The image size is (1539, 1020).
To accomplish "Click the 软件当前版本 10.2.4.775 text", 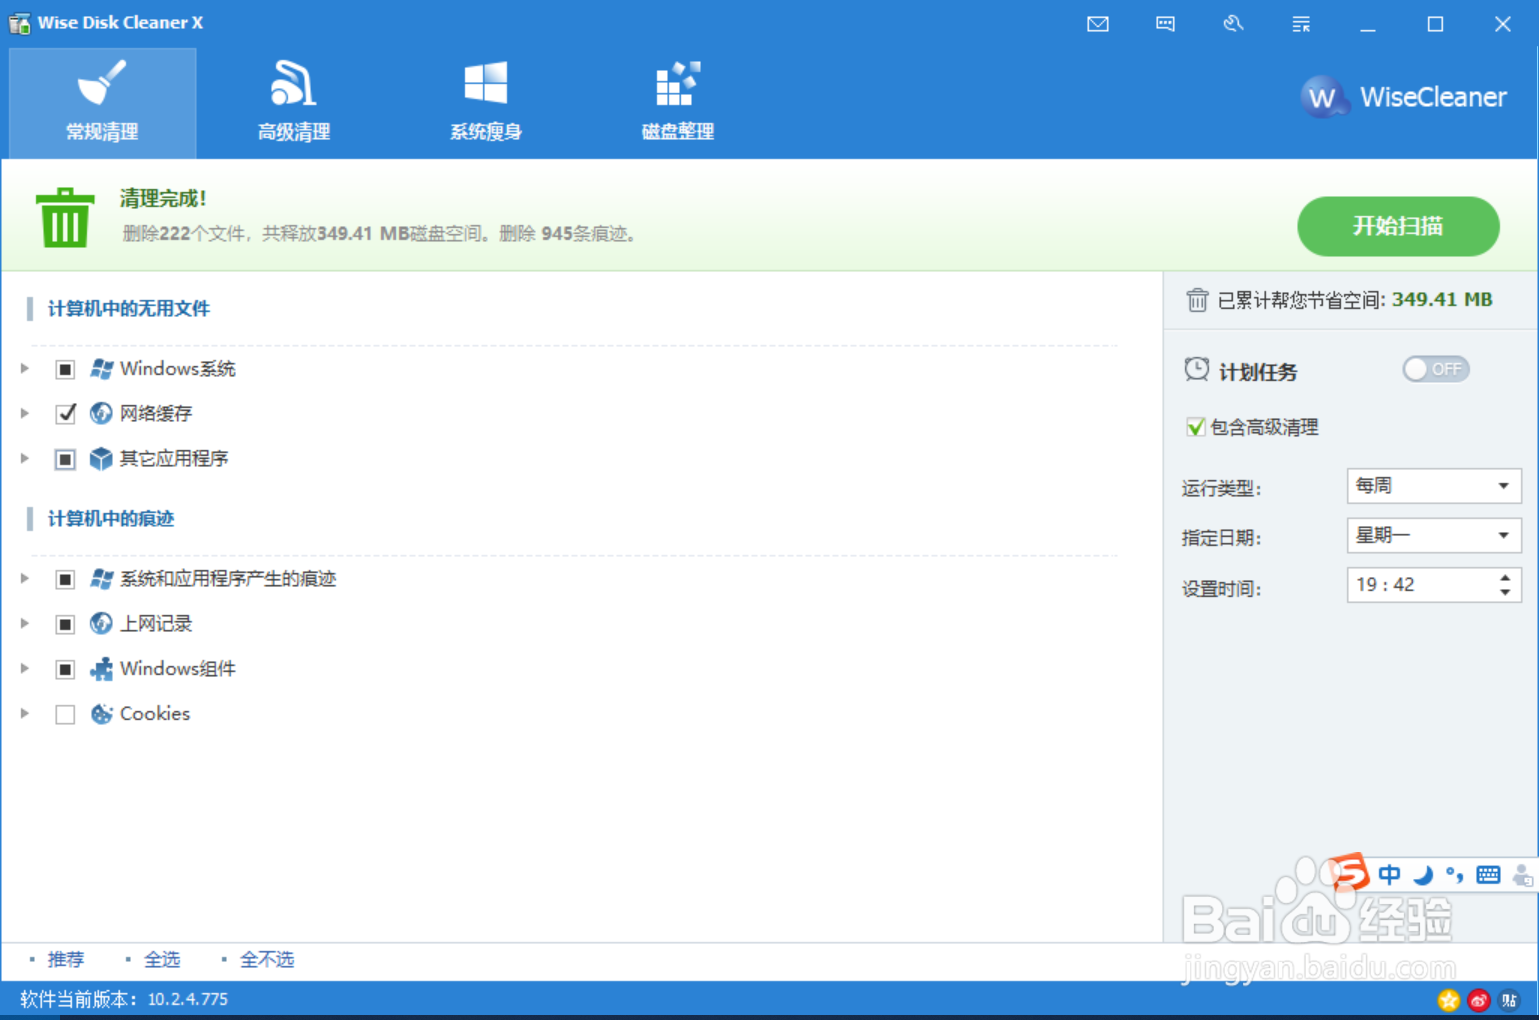I will 124,999.
